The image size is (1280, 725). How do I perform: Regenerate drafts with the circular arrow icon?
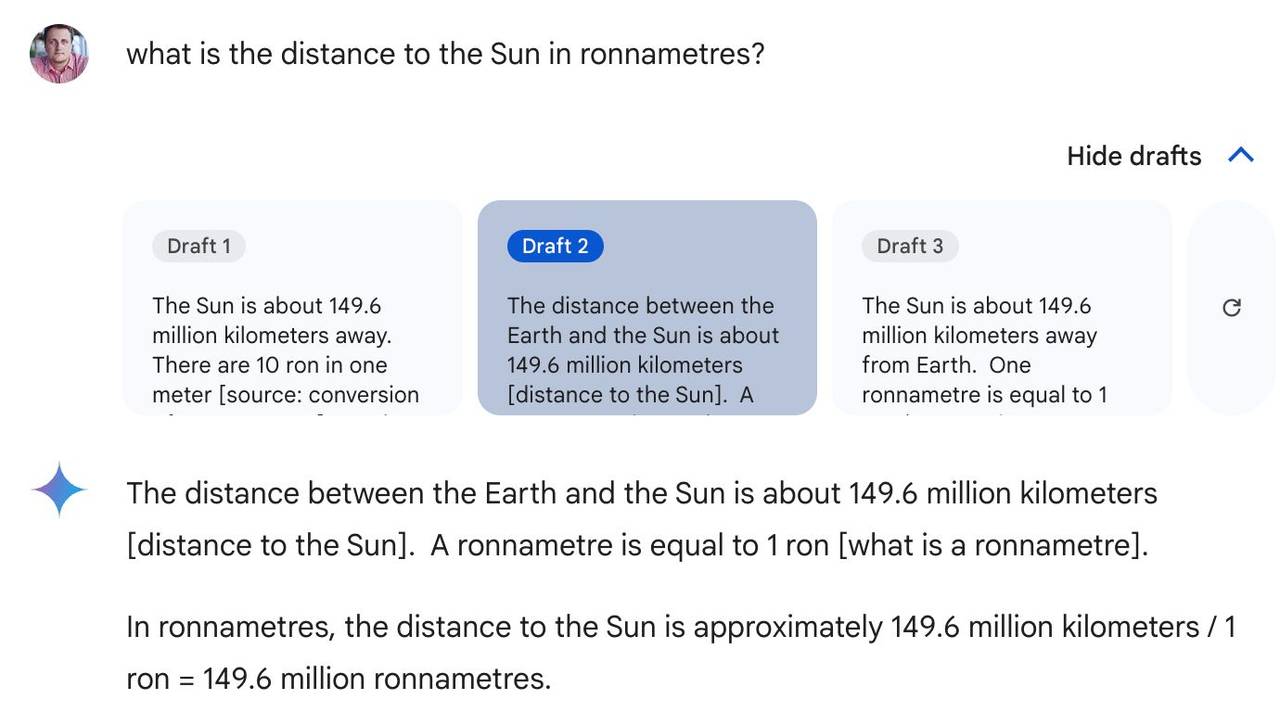tap(1232, 308)
